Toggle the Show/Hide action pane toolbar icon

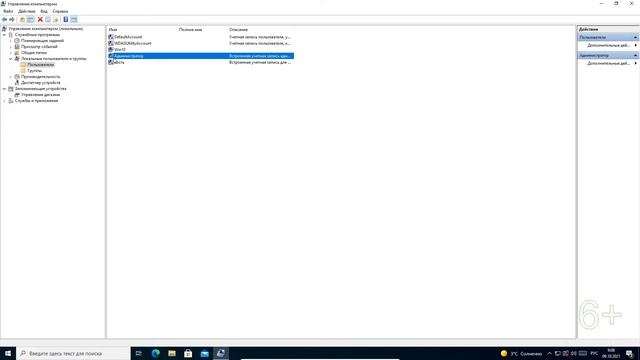[x=74, y=20]
